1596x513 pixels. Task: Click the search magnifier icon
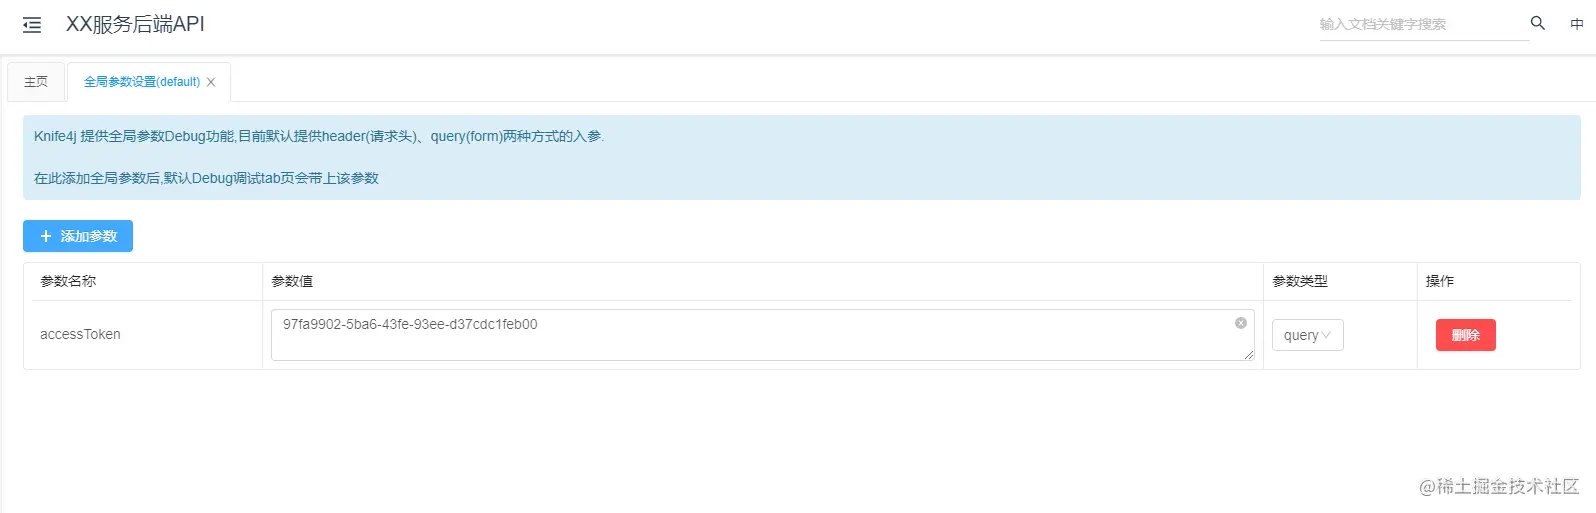[x=1538, y=23]
